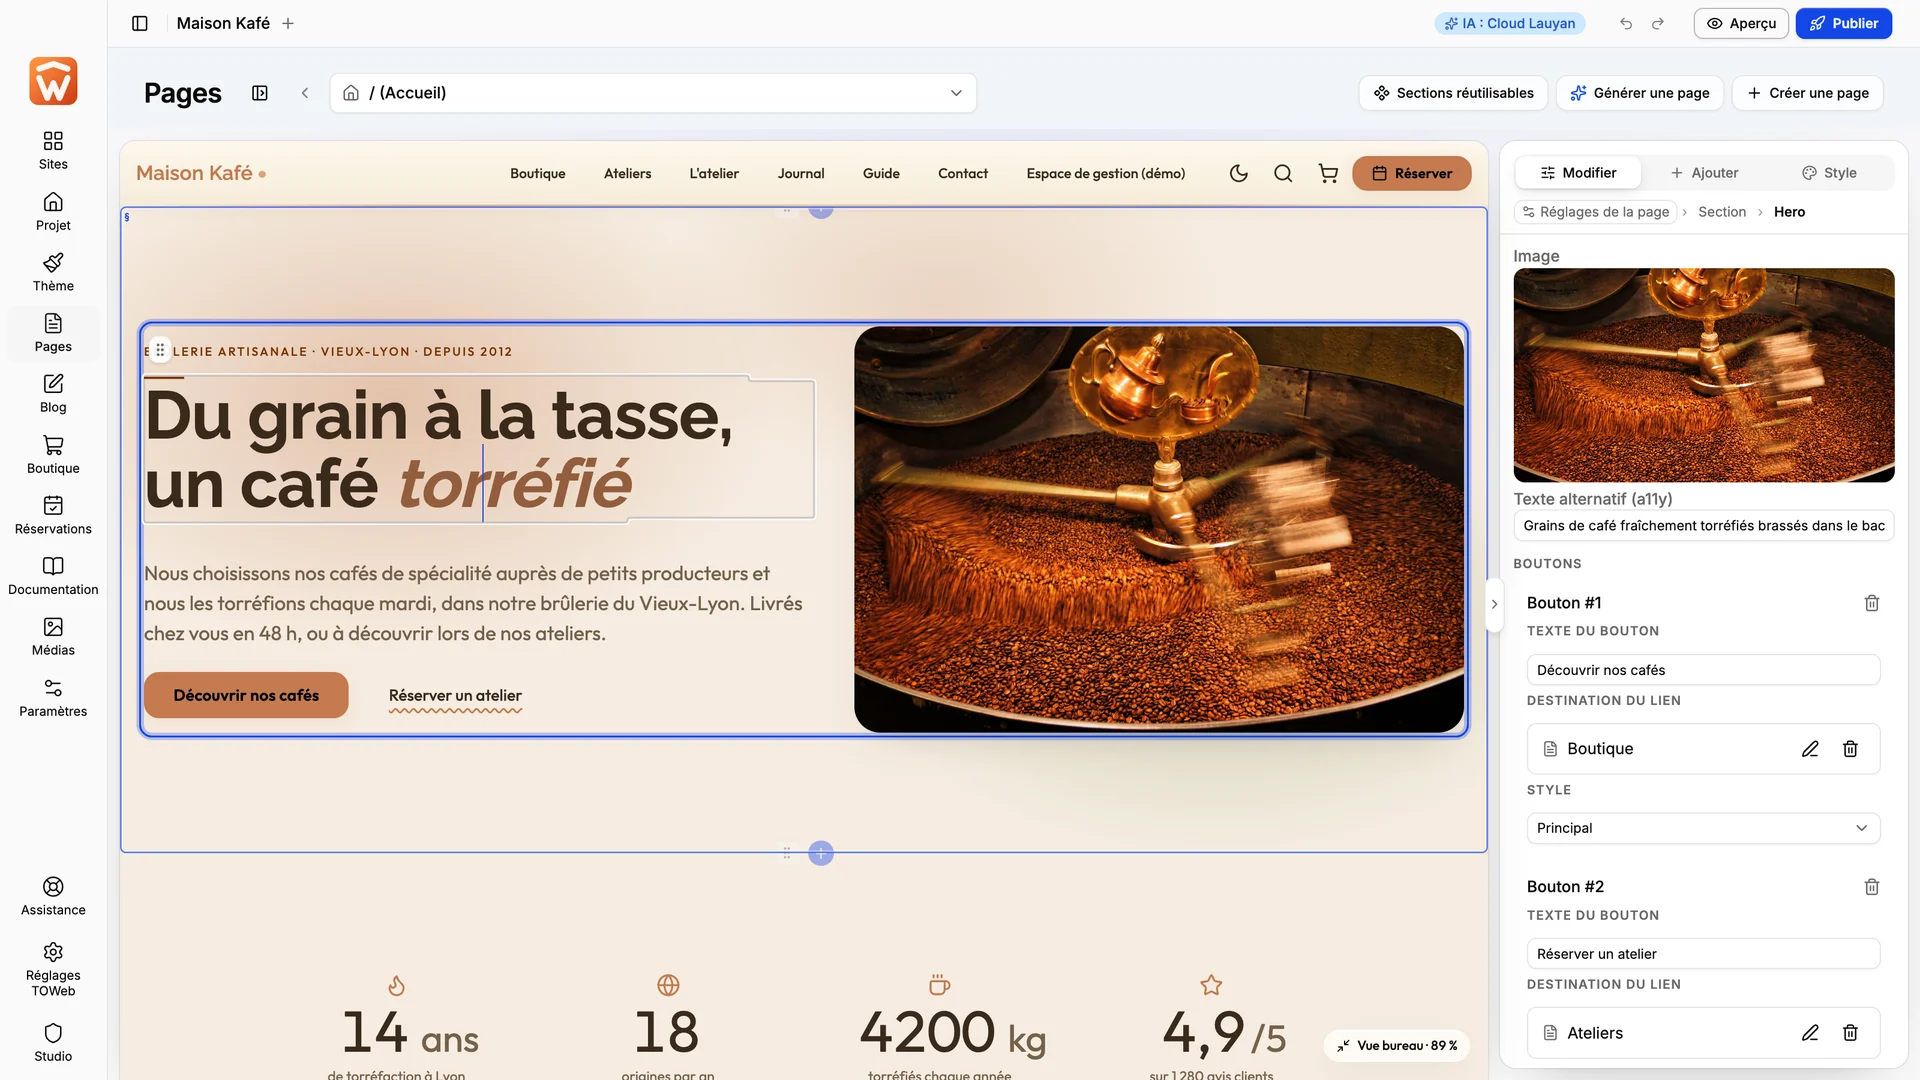The height and width of the screenshot is (1080, 1920).
Task: Click the Bouton #1 text field
Action: tap(1703, 670)
